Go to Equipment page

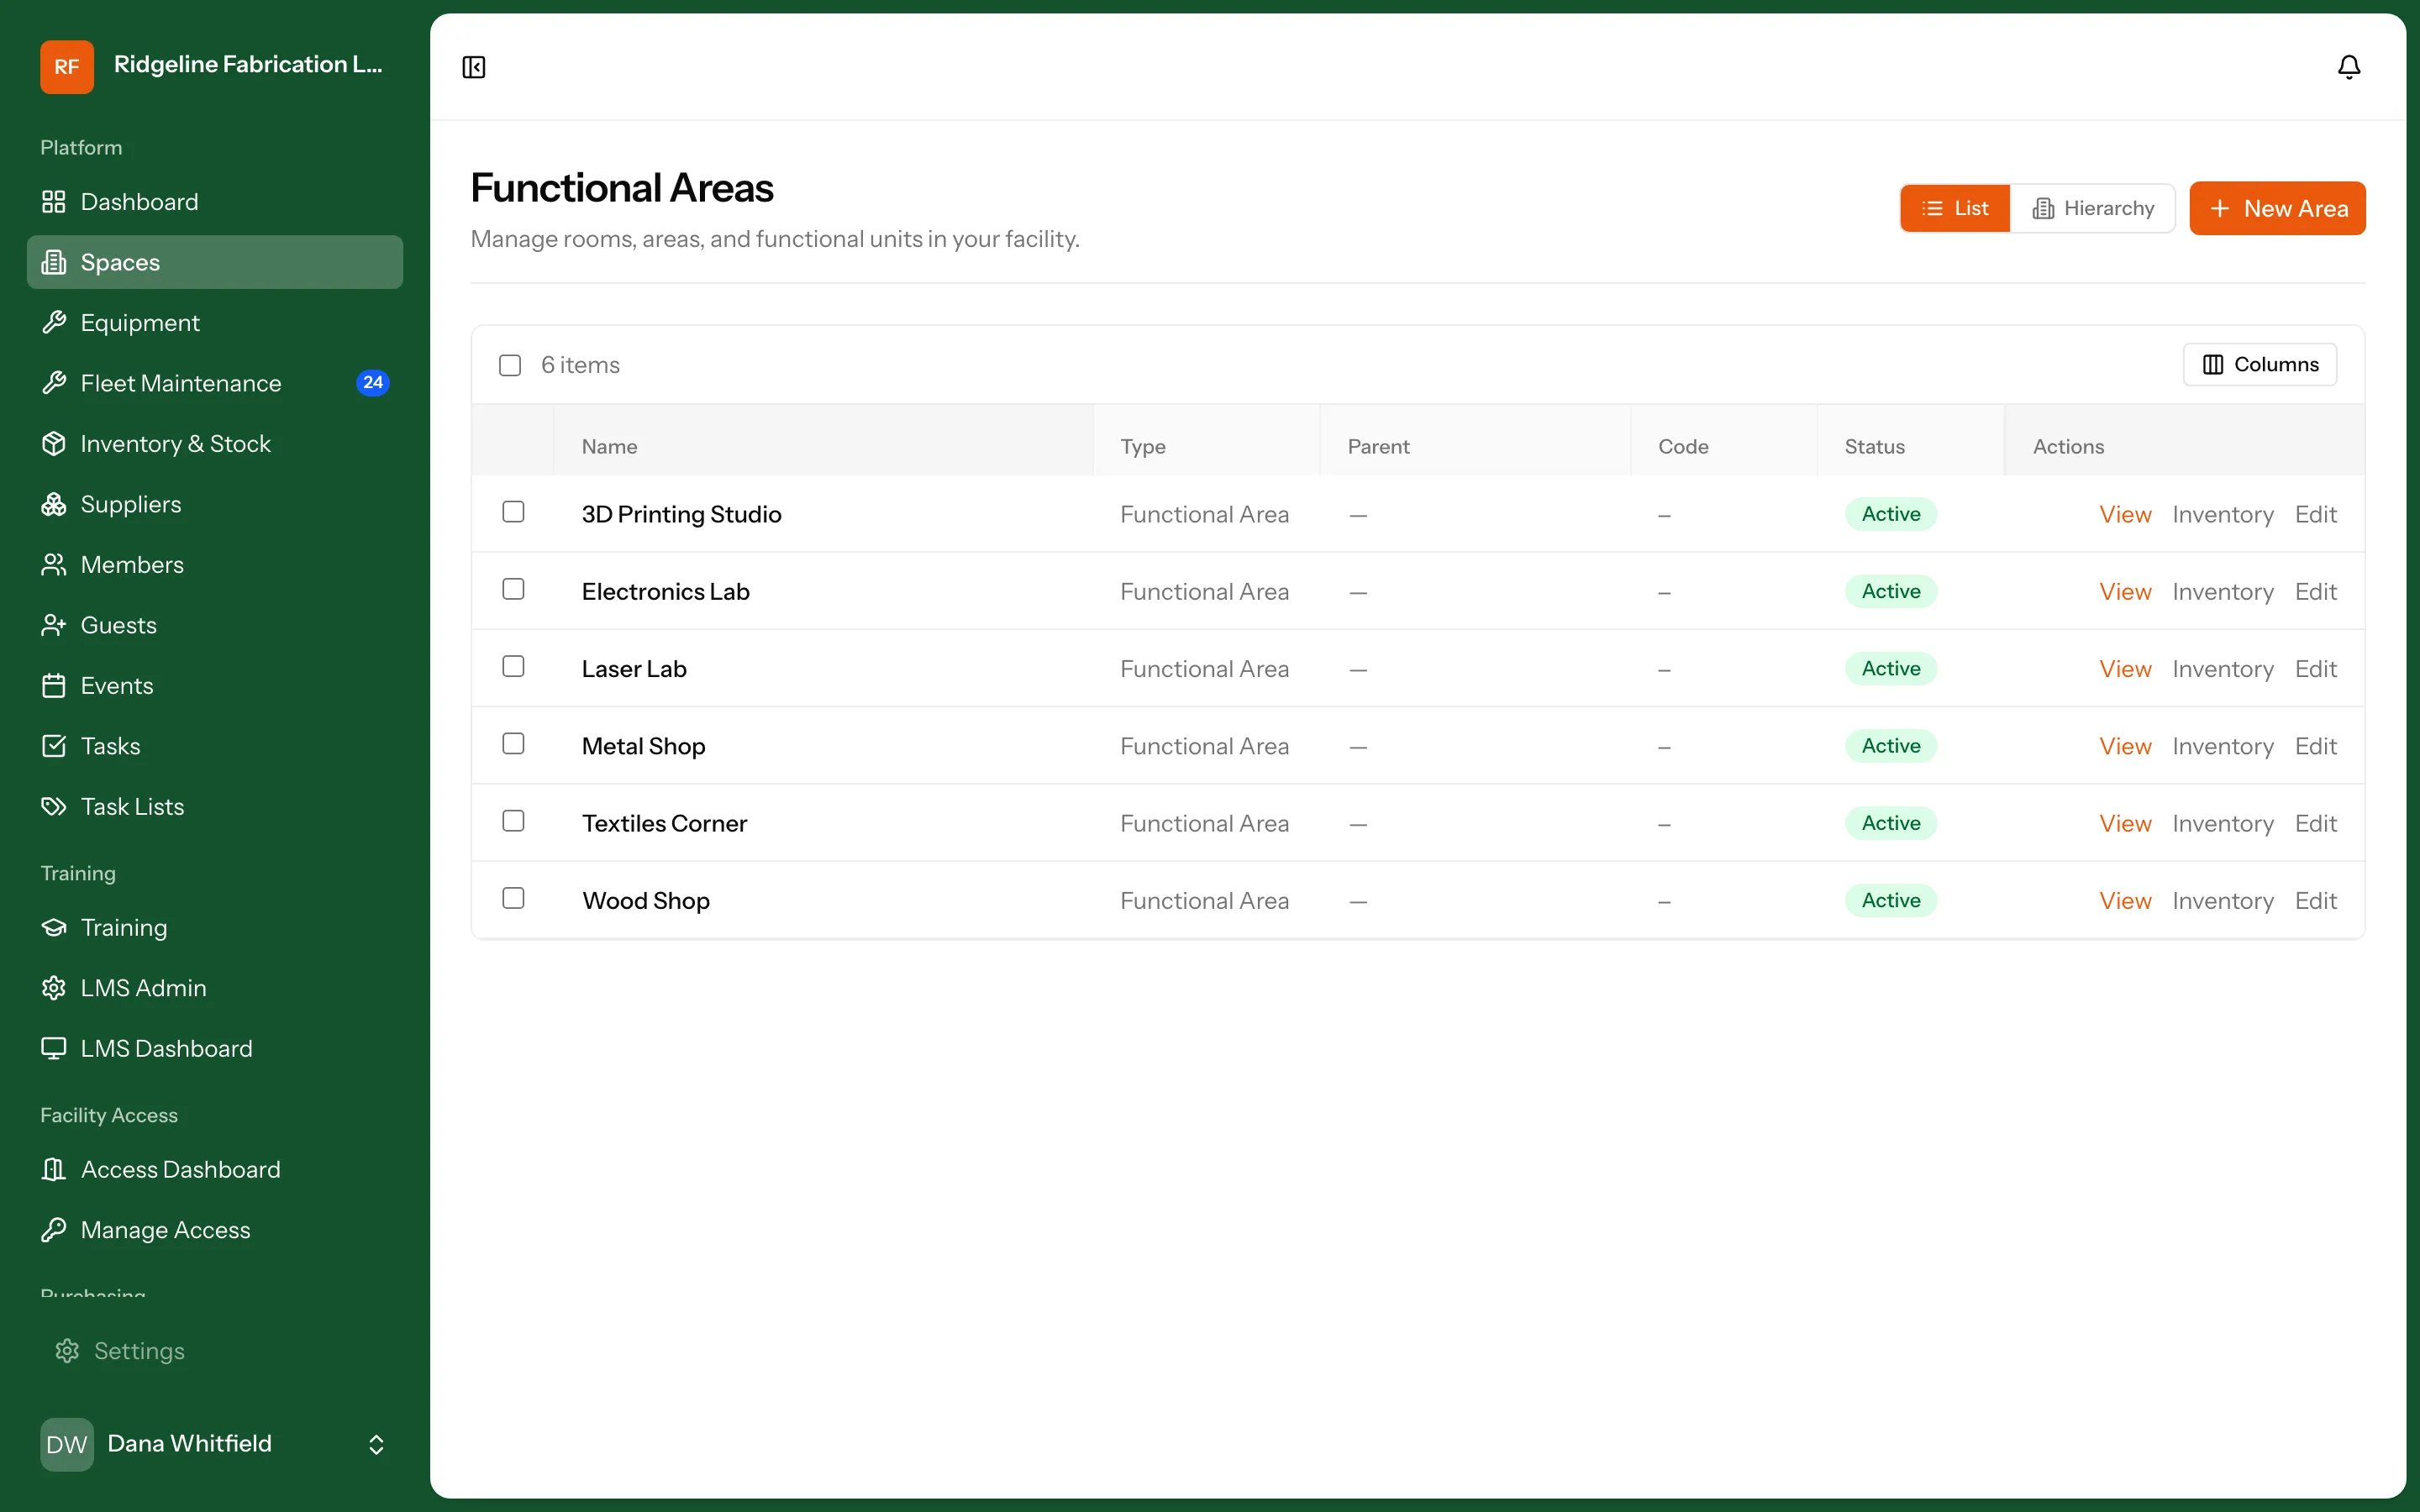215,323
